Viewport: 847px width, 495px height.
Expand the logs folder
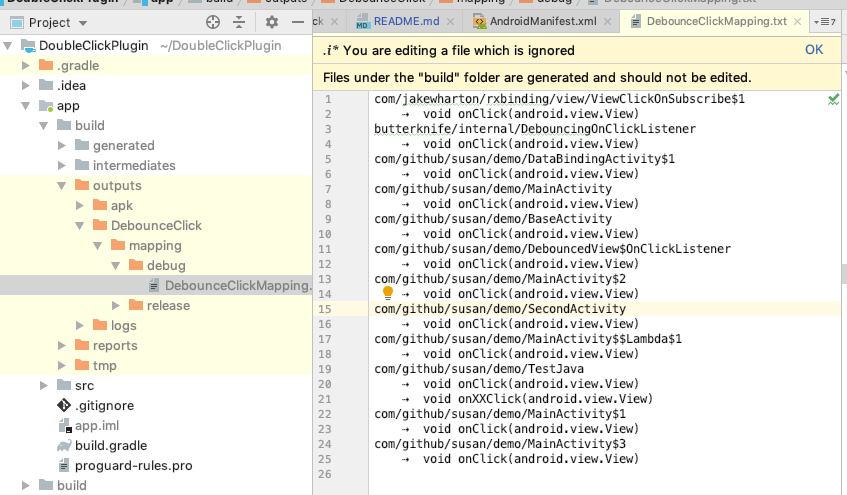click(x=79, y=325)
